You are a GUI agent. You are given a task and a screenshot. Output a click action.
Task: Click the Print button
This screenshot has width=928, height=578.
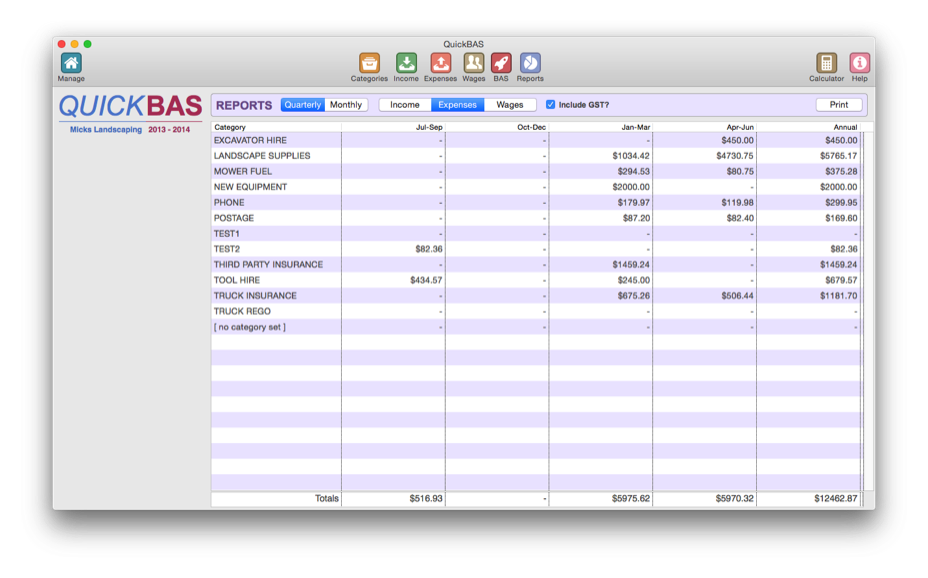pyautogui.click(x=838, y=104)
